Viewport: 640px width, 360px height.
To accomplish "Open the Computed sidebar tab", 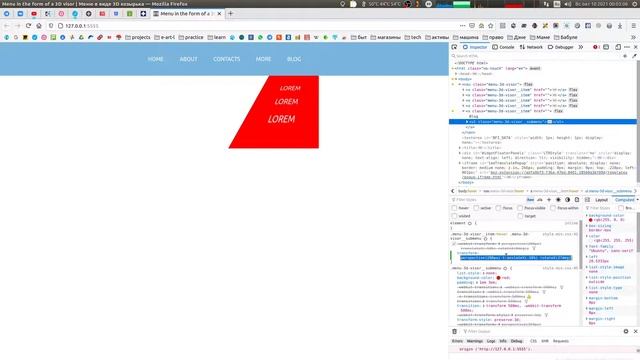I will 624,200.
